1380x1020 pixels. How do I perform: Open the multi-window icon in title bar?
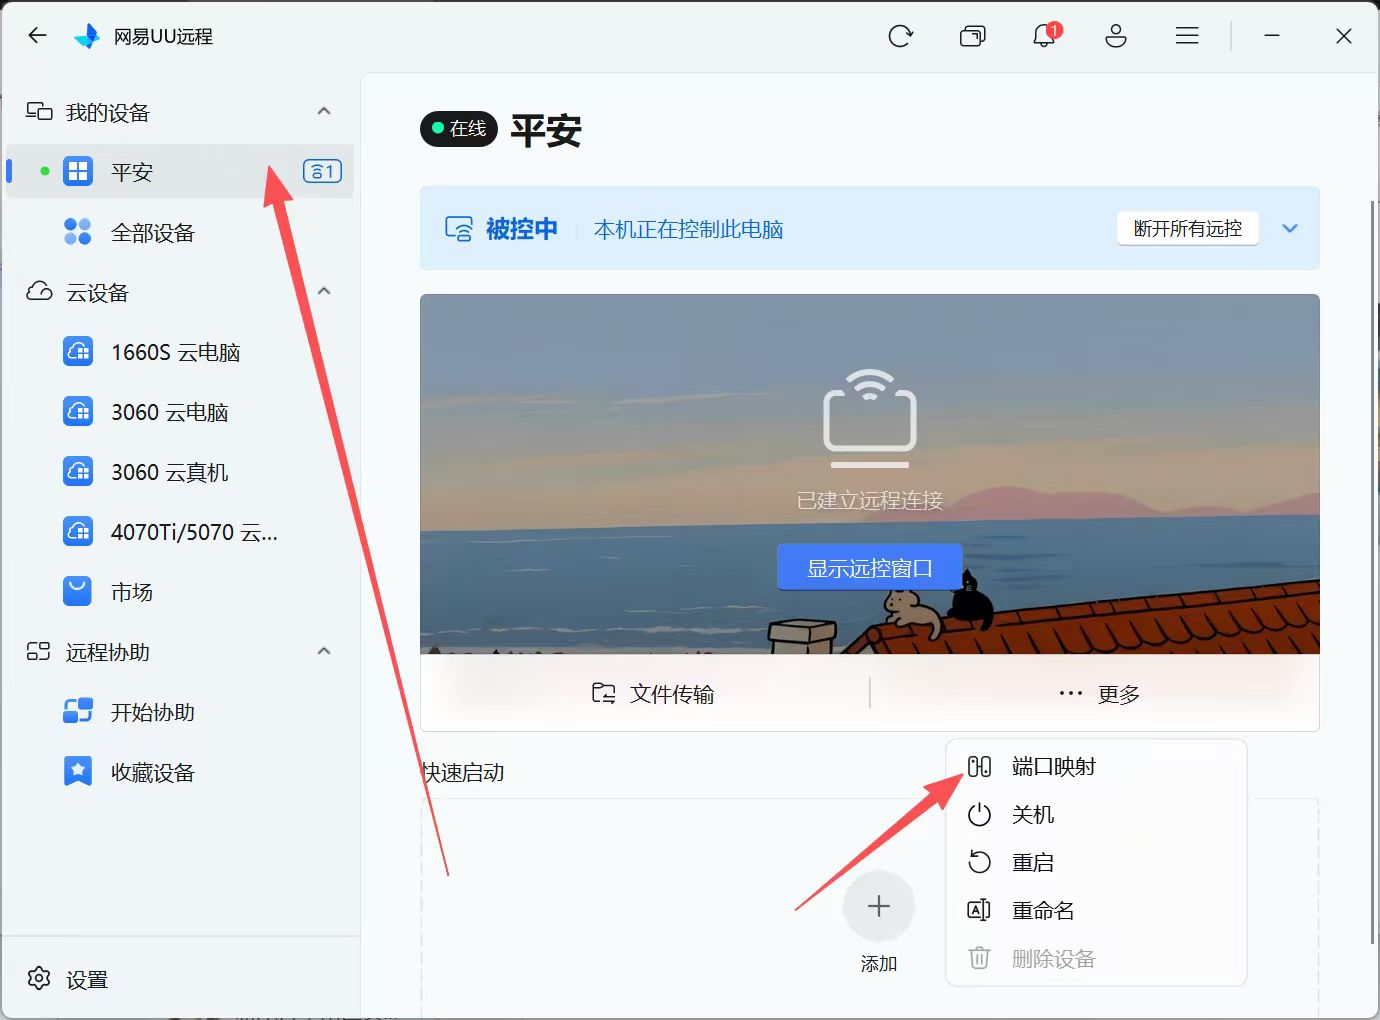tap(972, 36)
